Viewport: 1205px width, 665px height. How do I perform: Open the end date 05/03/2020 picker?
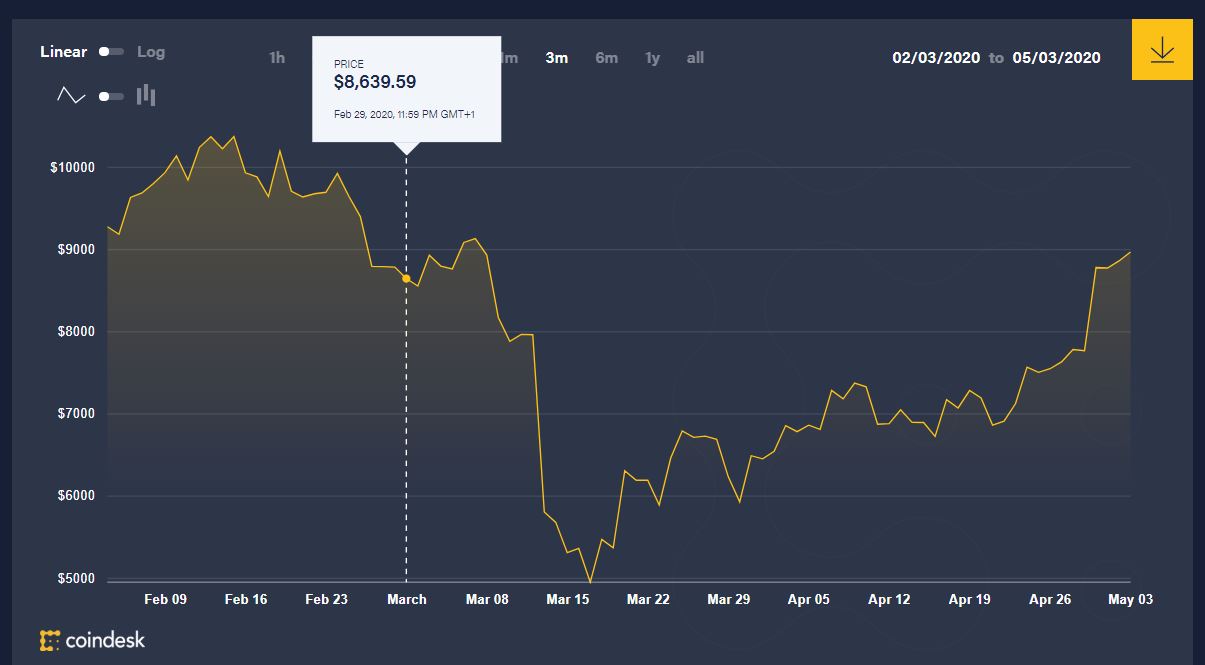click(1056, 58)
